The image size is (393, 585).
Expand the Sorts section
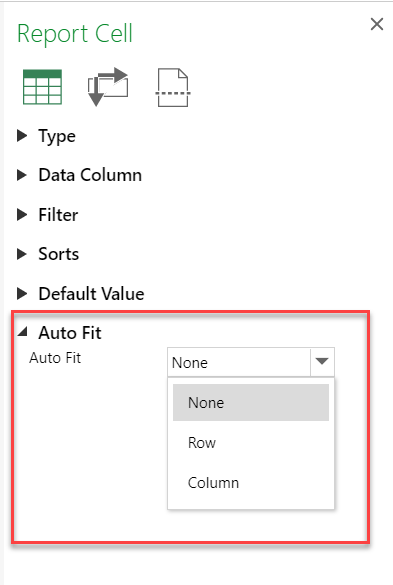[22, 254]
